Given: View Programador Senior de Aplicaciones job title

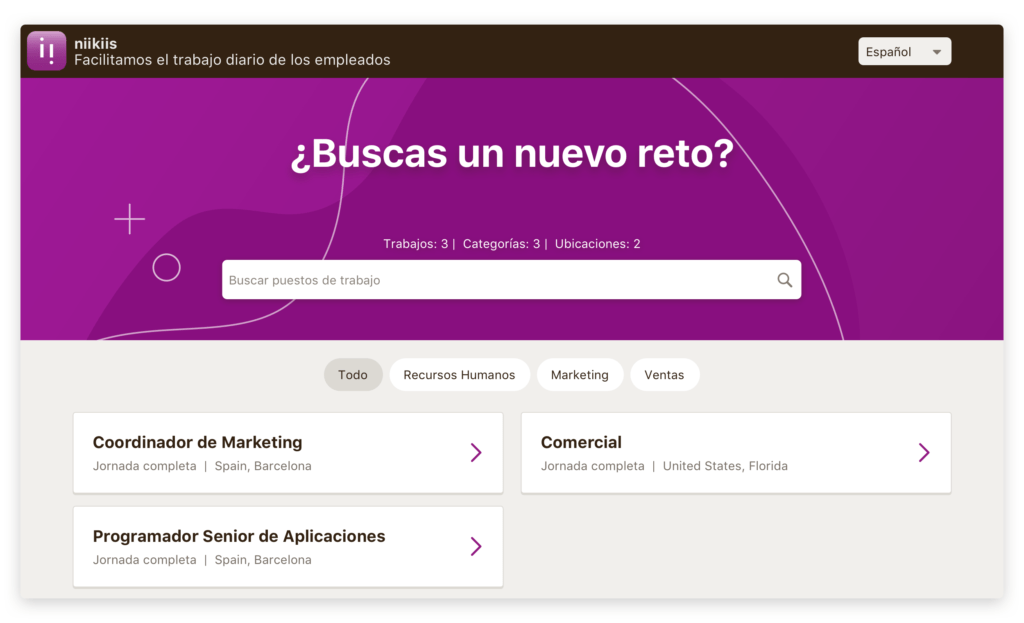Looking at the screenshot, I should (239, 536).
